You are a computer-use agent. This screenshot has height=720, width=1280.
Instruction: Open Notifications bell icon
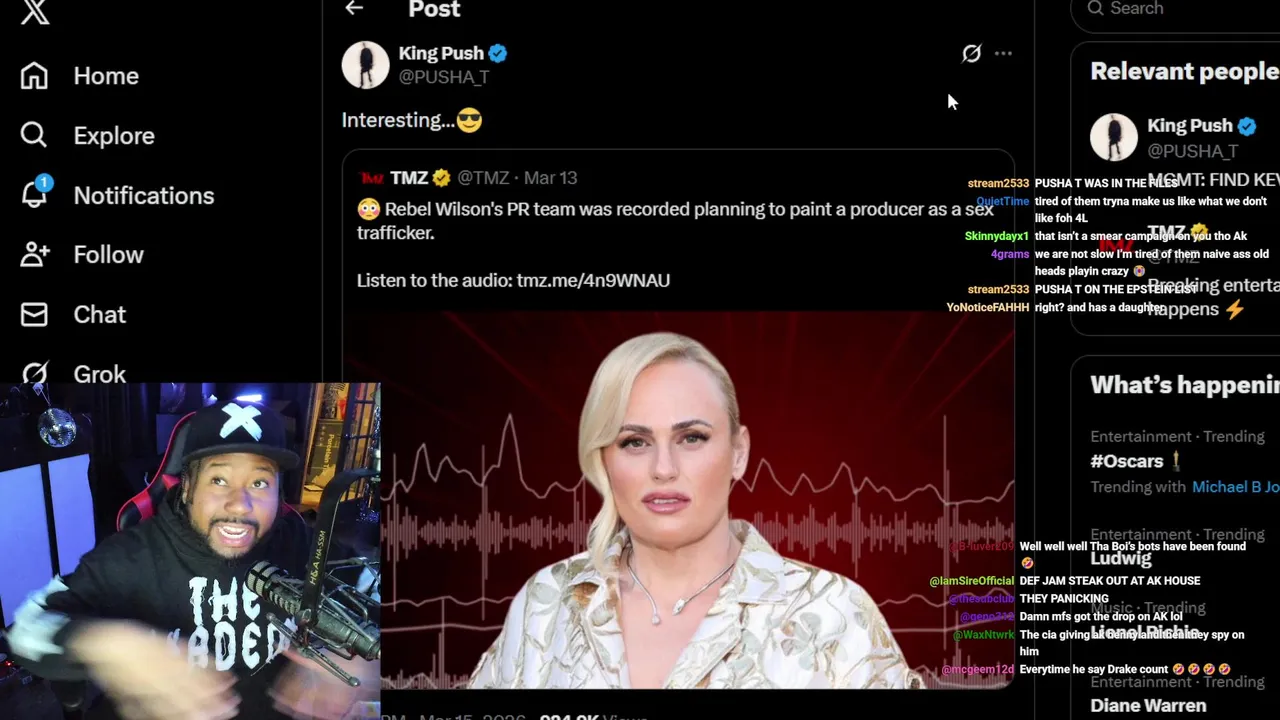click(x=34, y=194)
